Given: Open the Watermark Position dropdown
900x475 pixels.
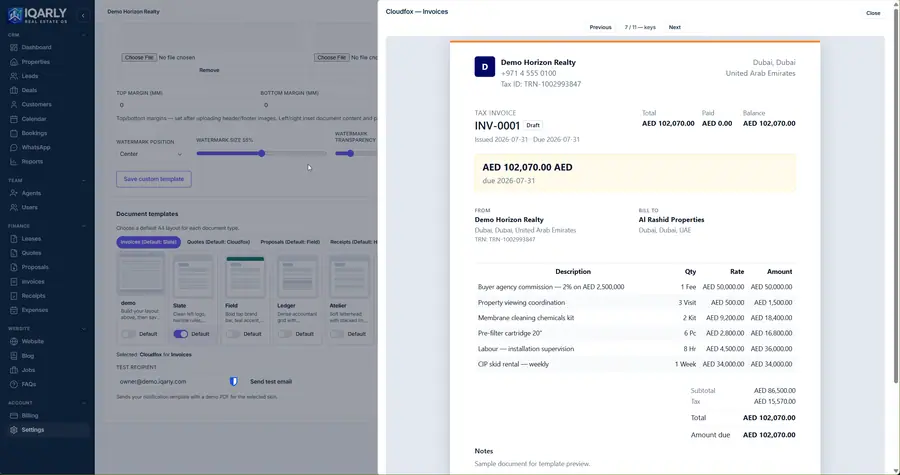Looking at the screenshot, I should (151, 154).
